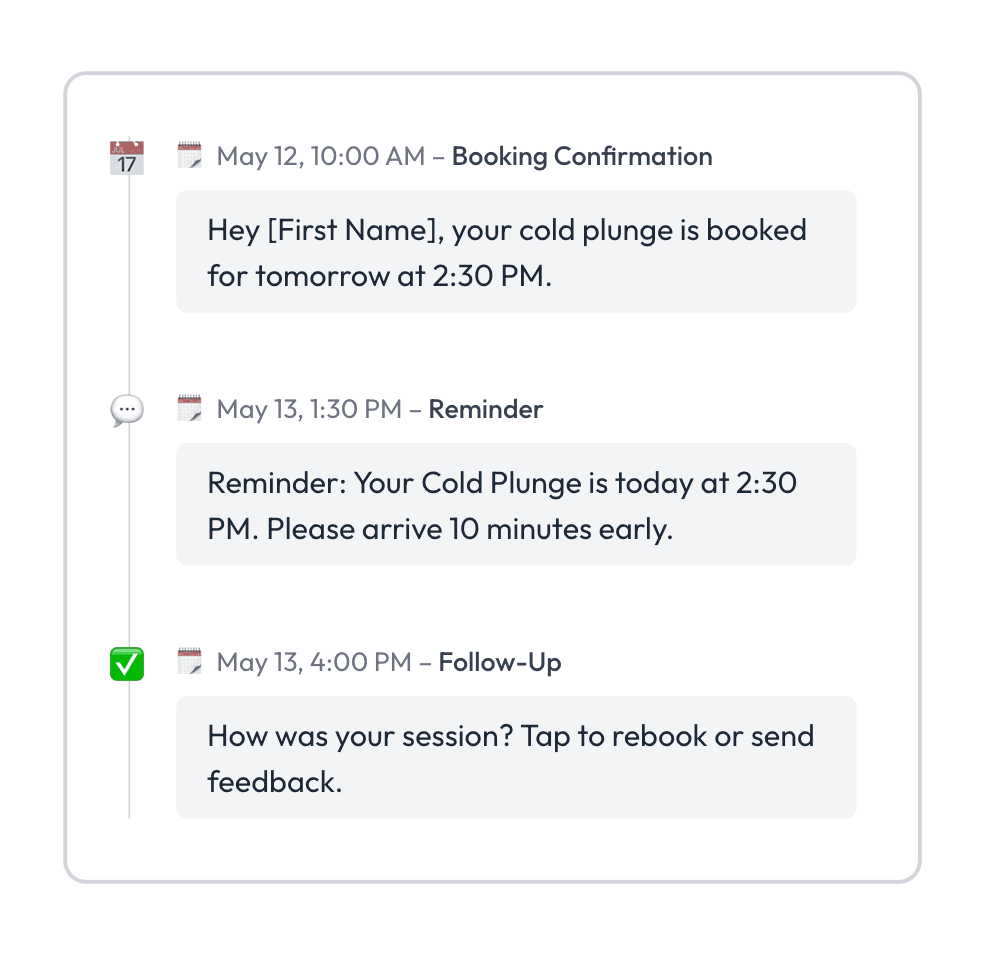Select the Reminder heading
This screenshot has width=990, height=960.
(x=486, y=410)
